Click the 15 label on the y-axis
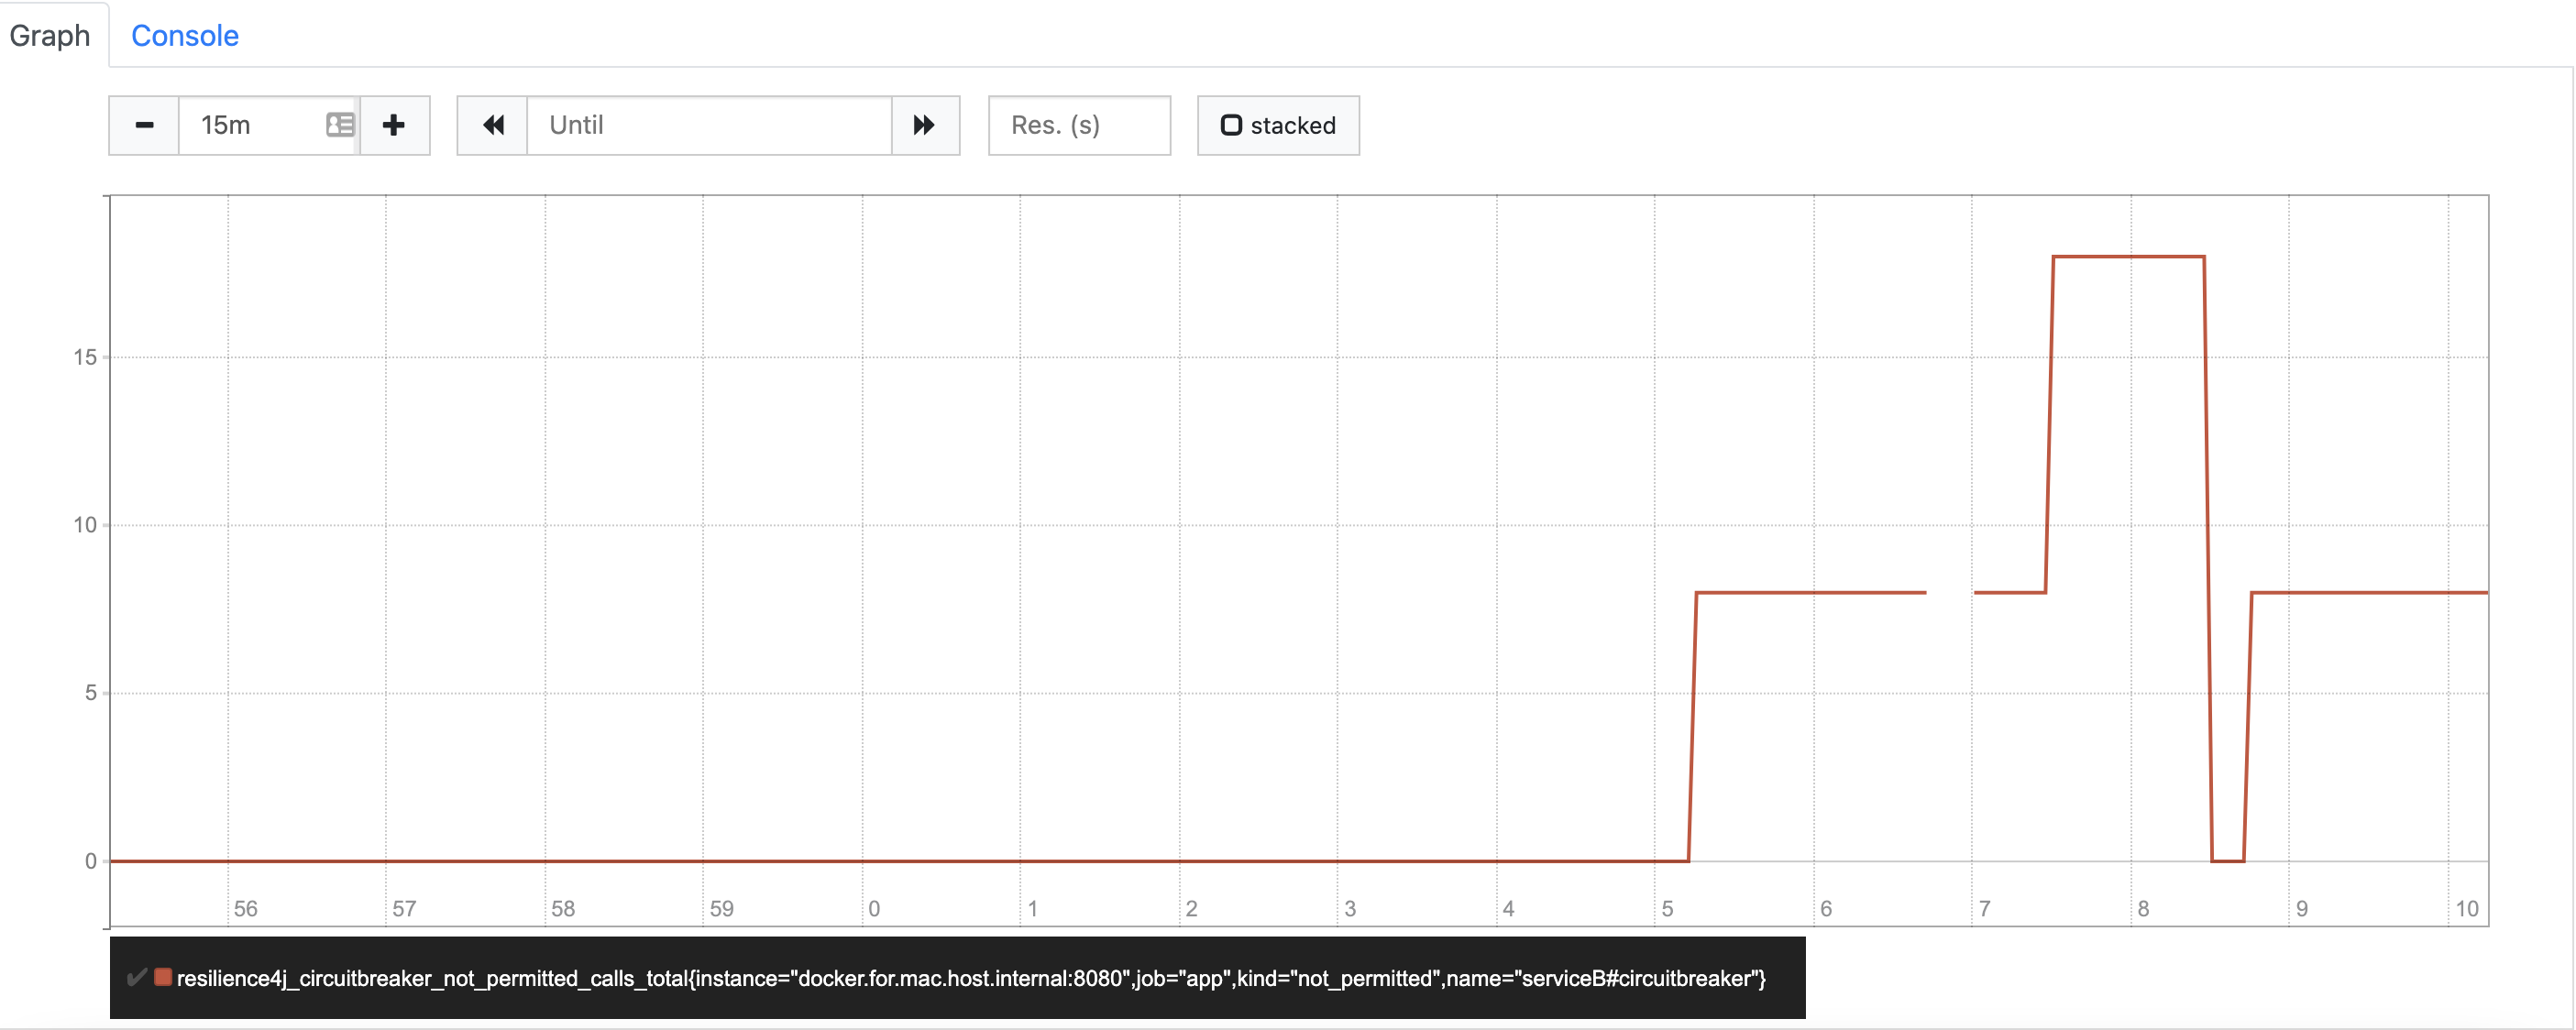The image size is (2576, 1030). coord(85,357)
